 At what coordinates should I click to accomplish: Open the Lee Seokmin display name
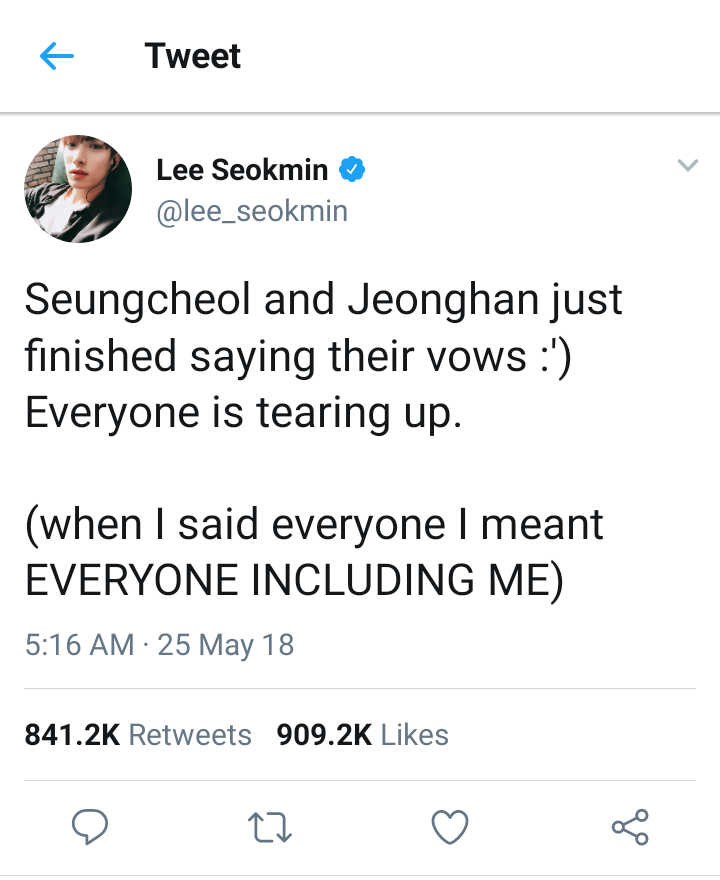click(242, 169)
